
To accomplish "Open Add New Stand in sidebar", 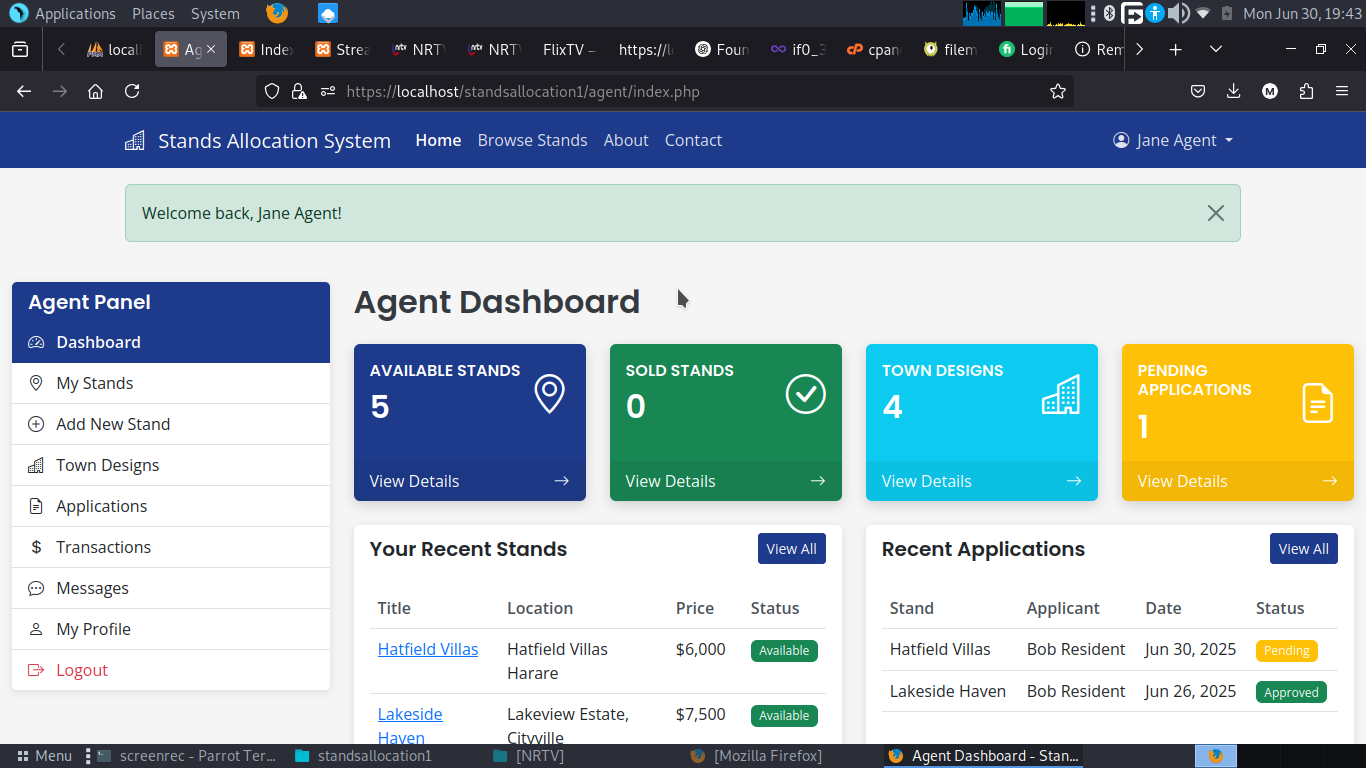I will (171, 424).
